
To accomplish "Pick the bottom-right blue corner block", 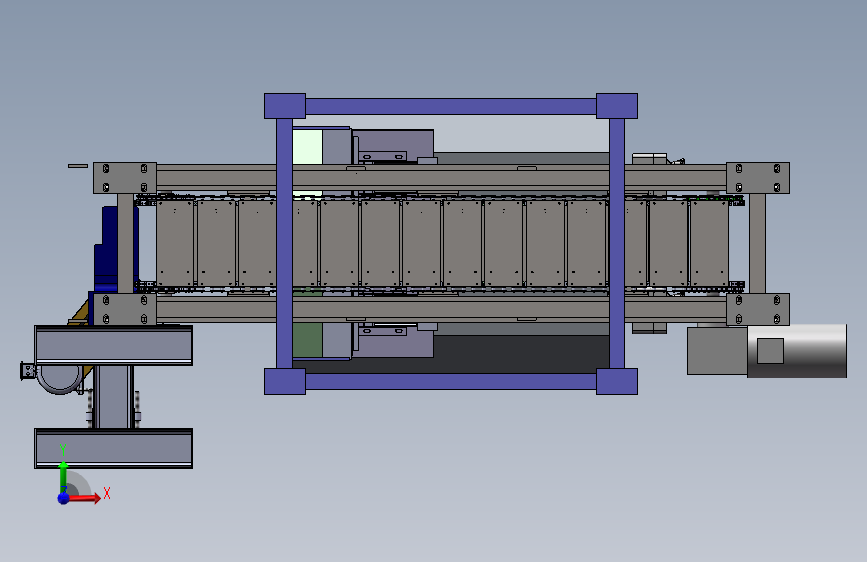I will coord(617,381).
